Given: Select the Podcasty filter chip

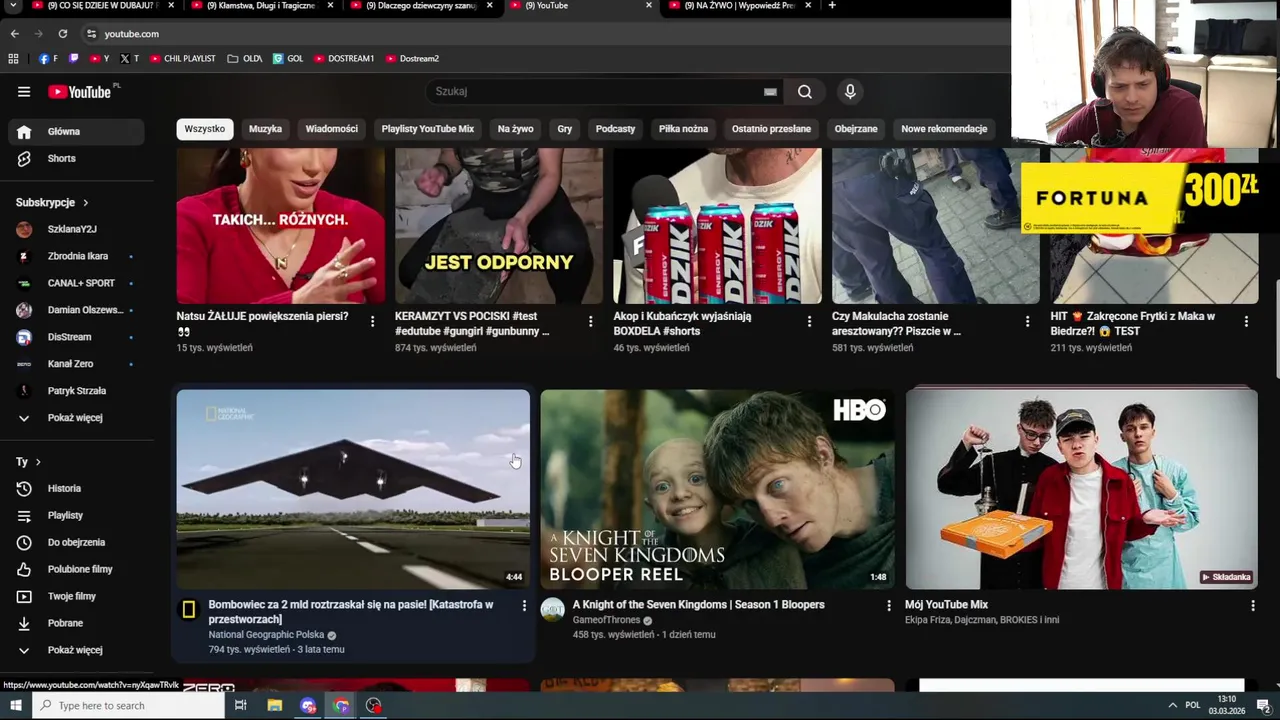Looking at the screenshot, I should pos(615,129).
